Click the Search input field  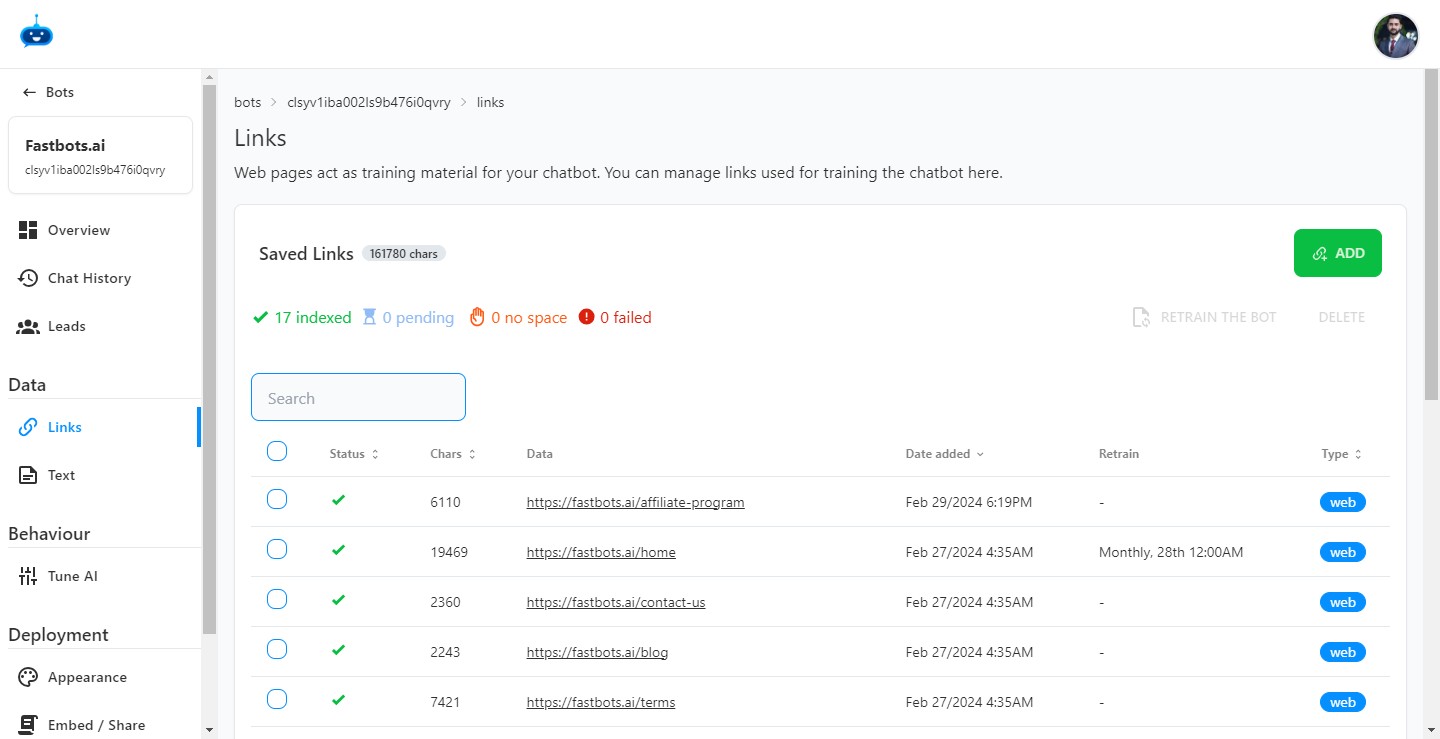[x=358, y=398]
